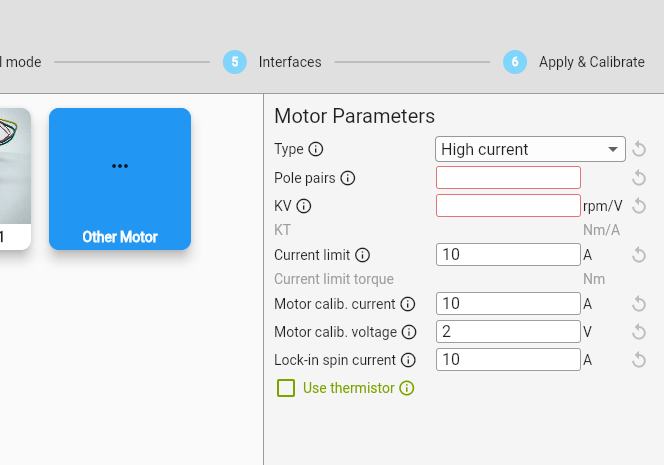
Task: Reset Pole pairs field
Action: 639,178
